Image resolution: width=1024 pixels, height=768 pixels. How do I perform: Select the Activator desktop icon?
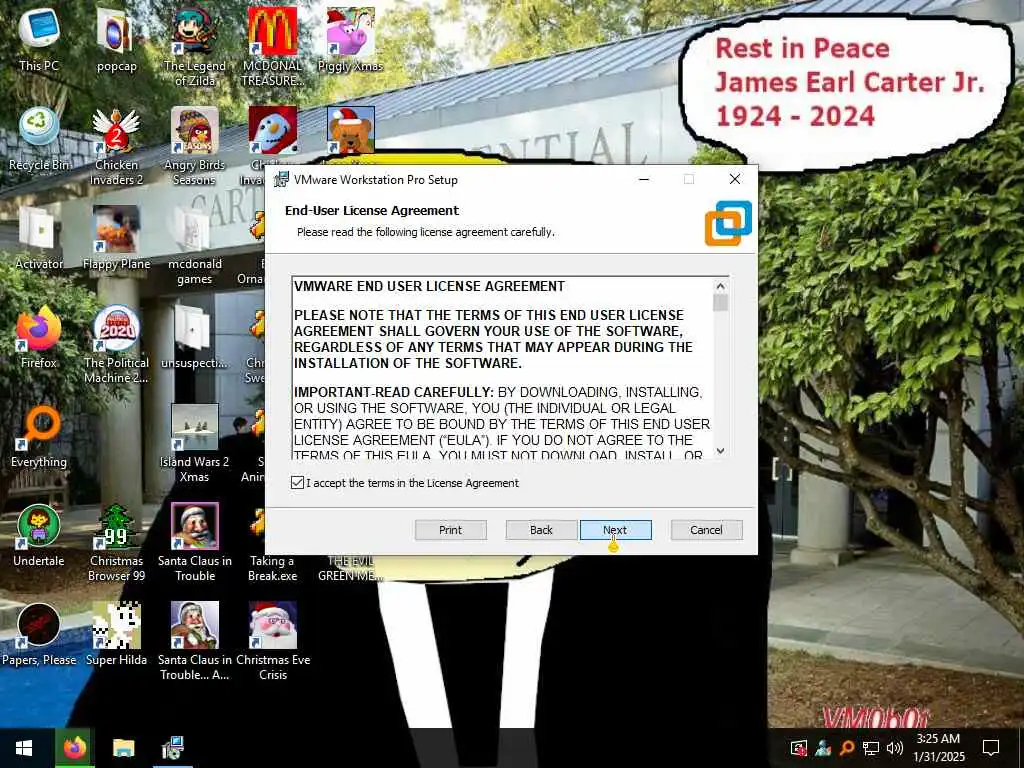click(x=39, y=238)
